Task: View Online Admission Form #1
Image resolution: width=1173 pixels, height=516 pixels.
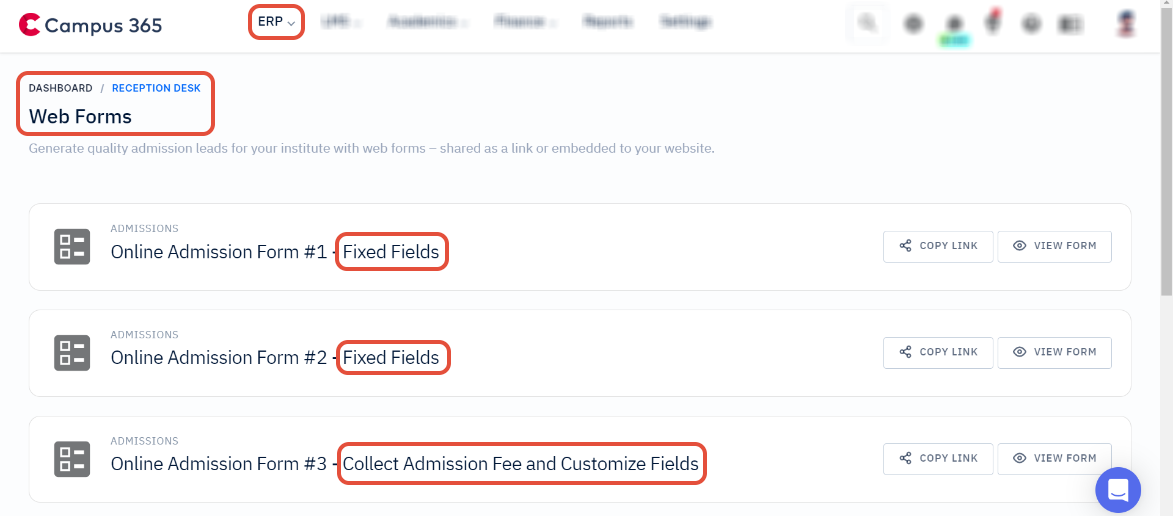Action: tap(1054, 246)
